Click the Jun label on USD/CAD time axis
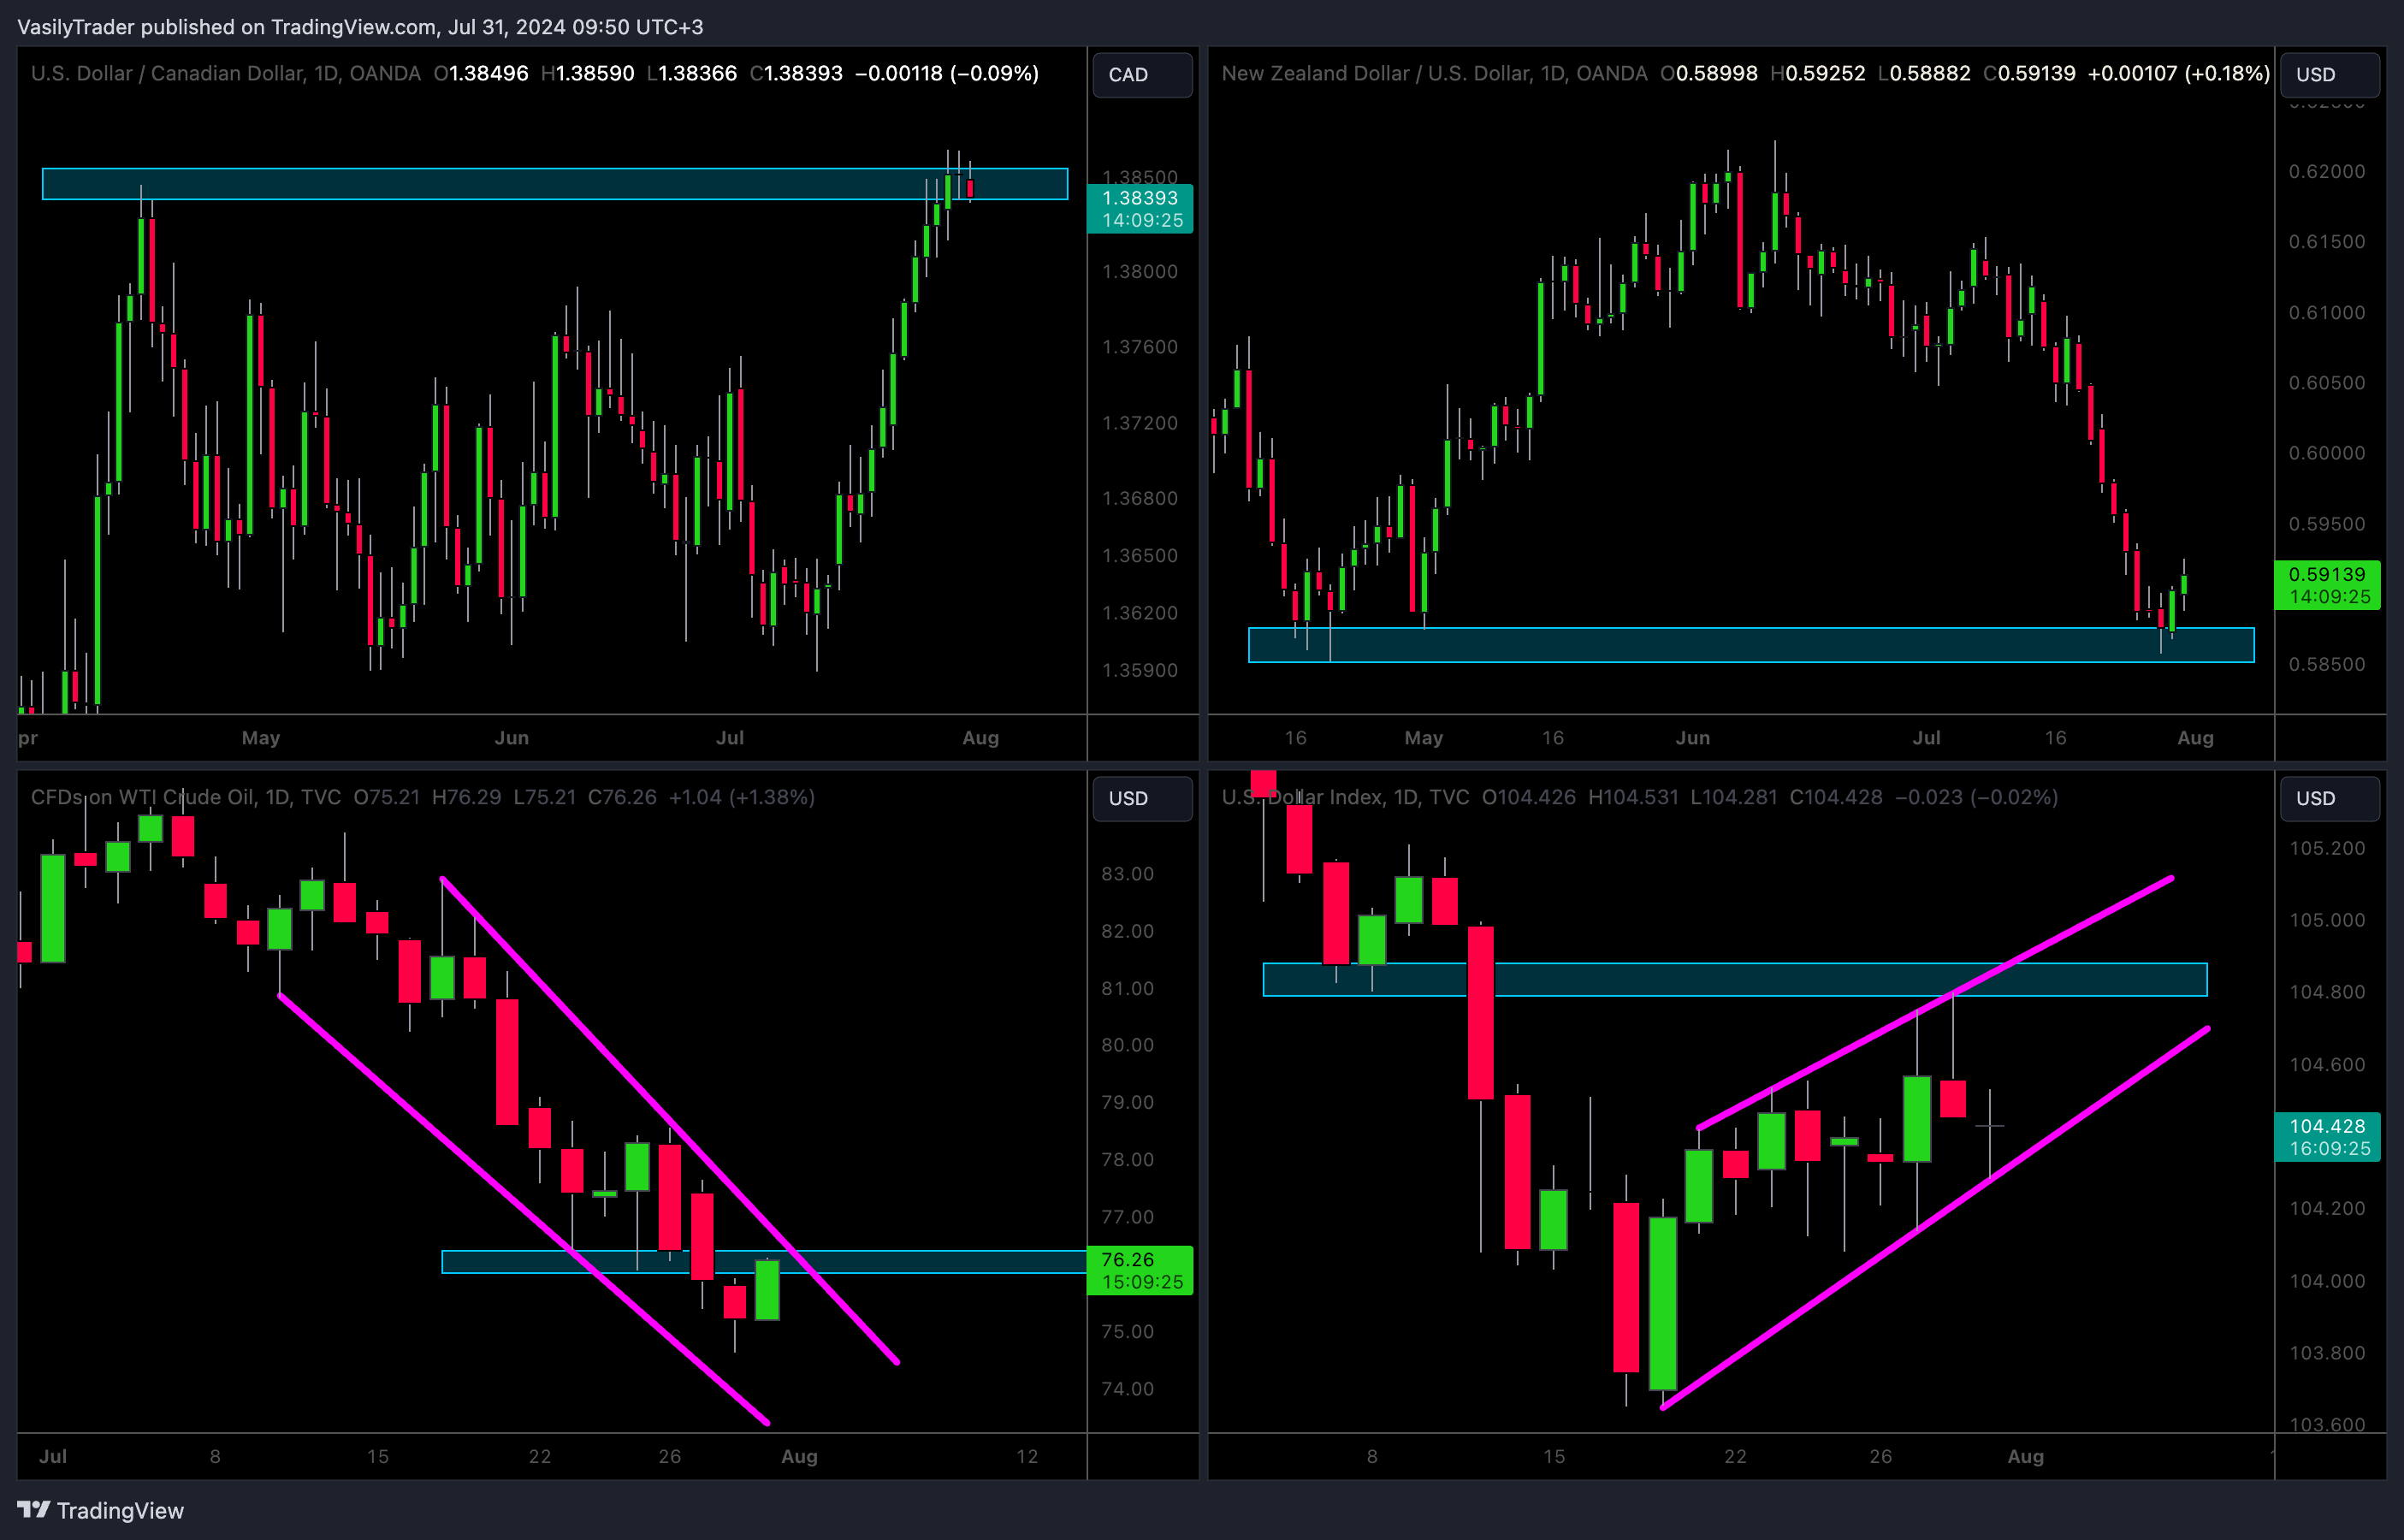The height and width of the screenshot is (1540, 2404). point(511,738)
